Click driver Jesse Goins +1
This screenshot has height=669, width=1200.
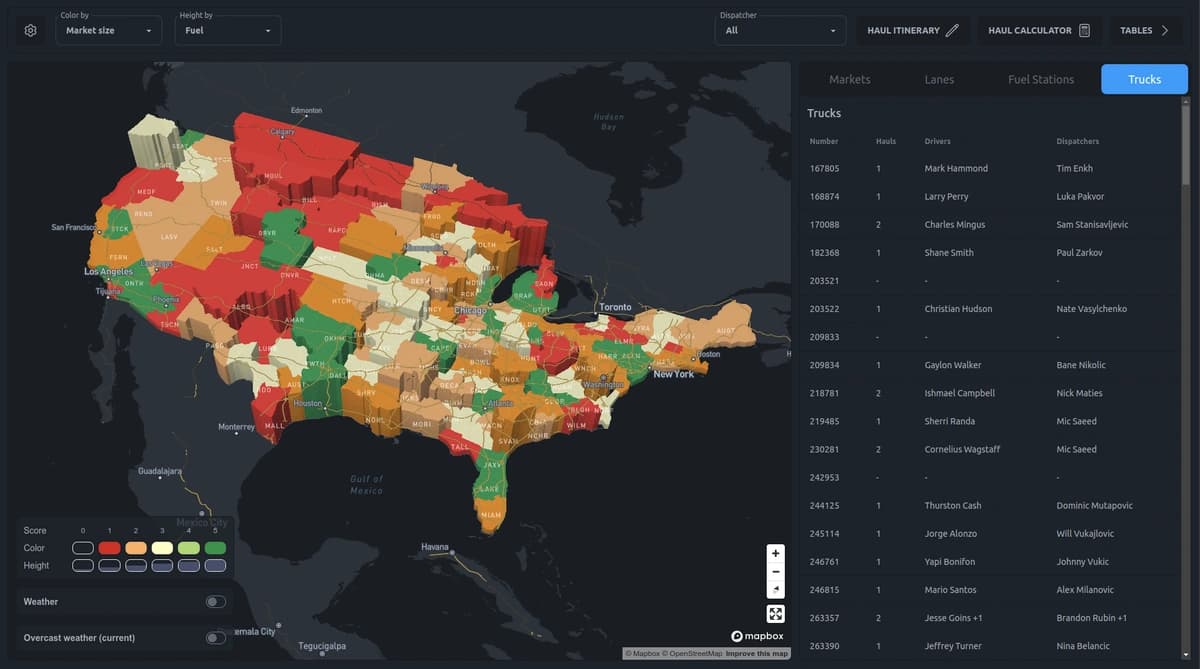coord(953,618)
